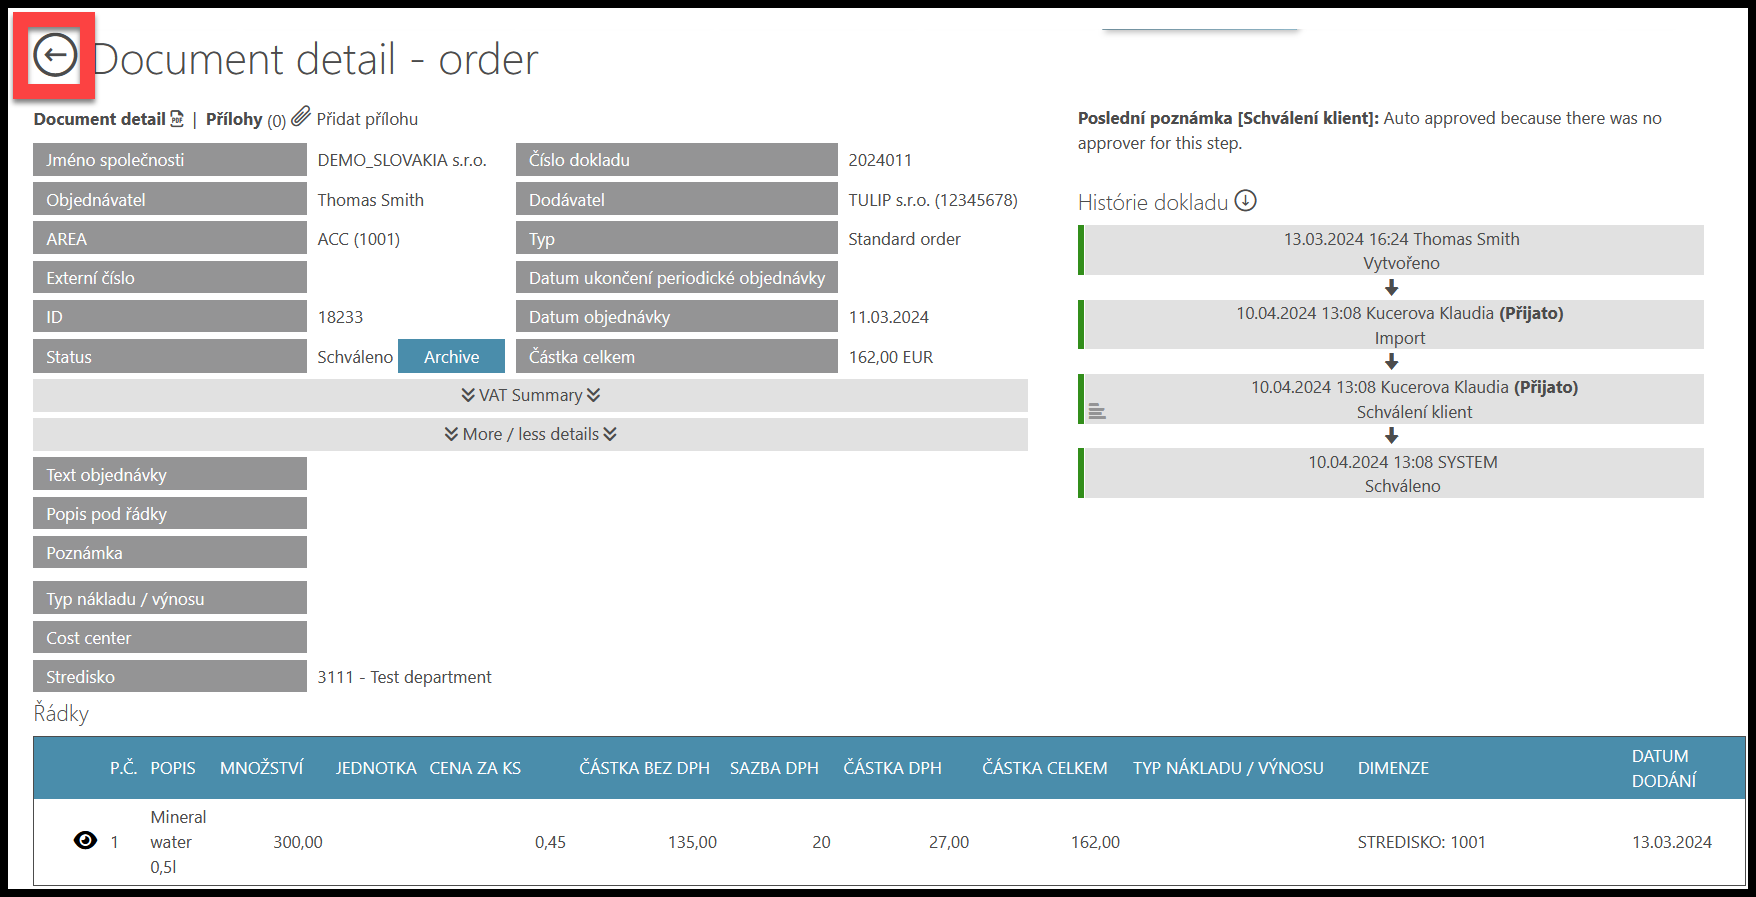Click supplier value TULIP s.r.o. (12345678)

coord(933,200)
